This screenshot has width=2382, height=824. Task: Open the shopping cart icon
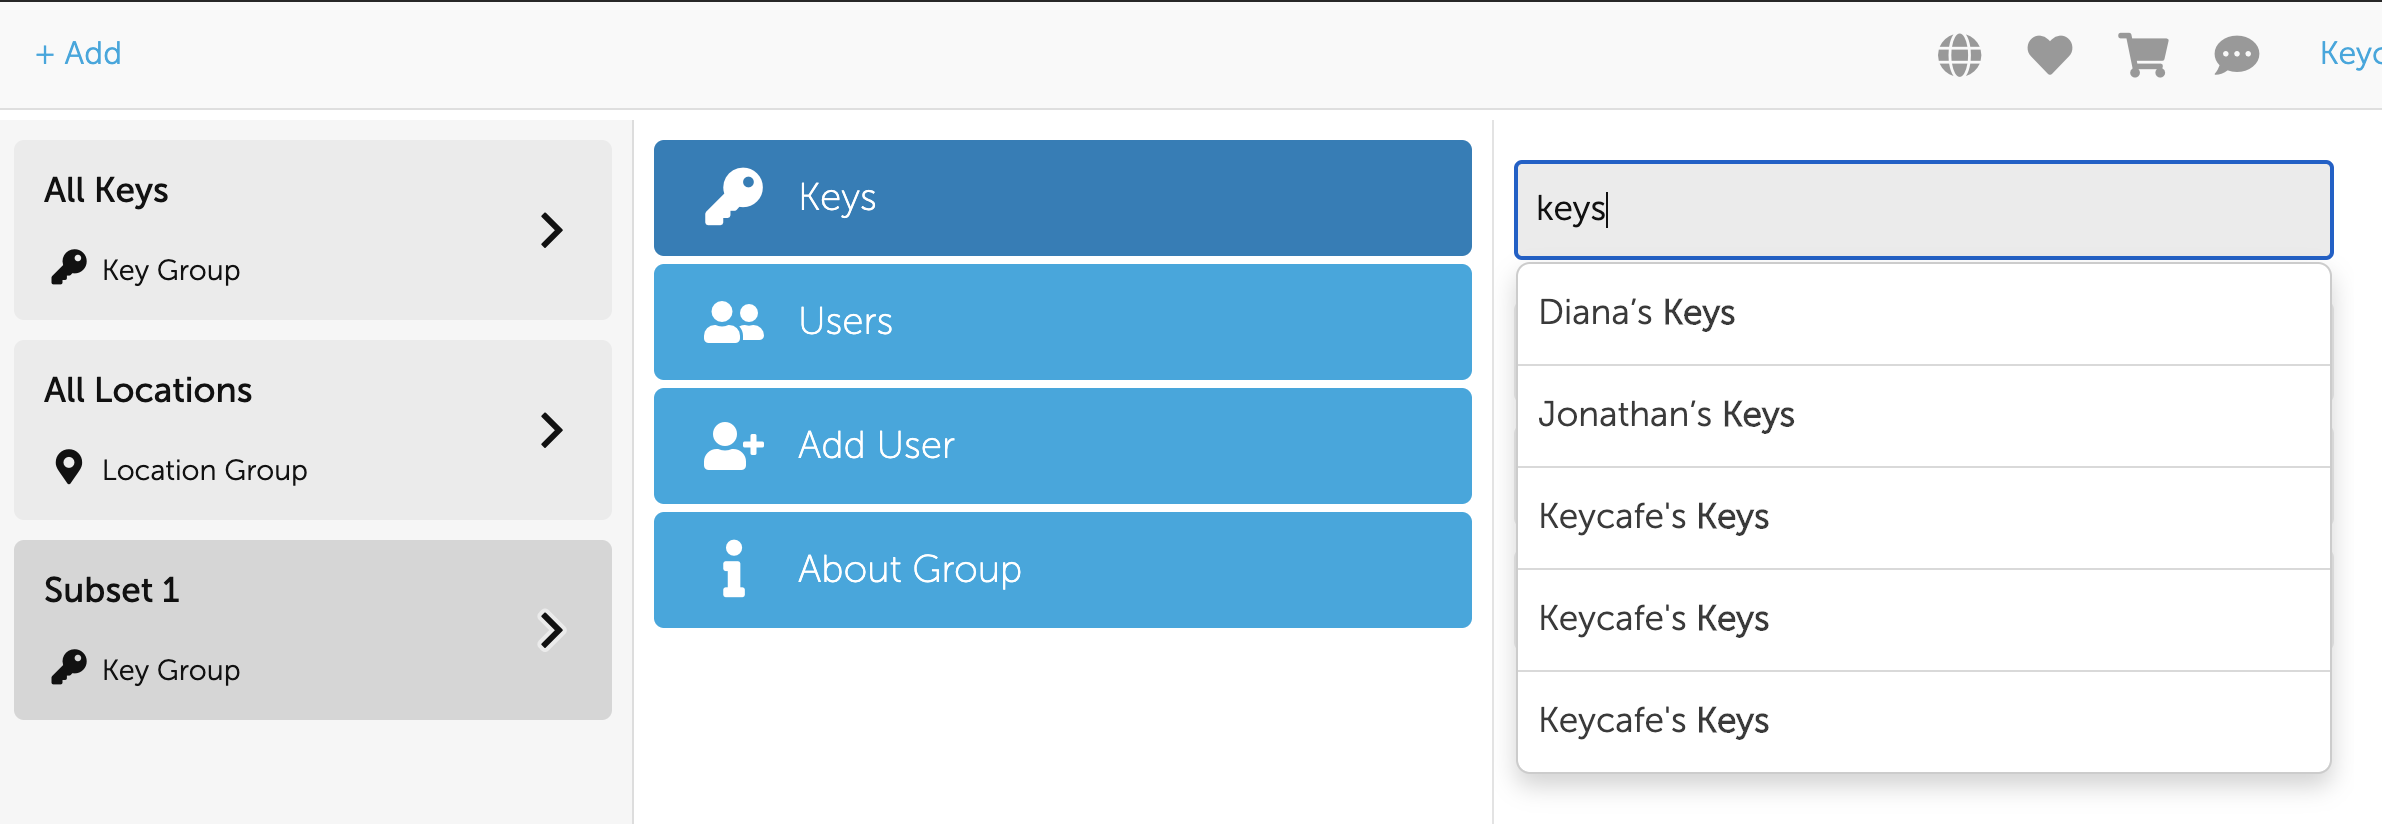[2143, 55]
